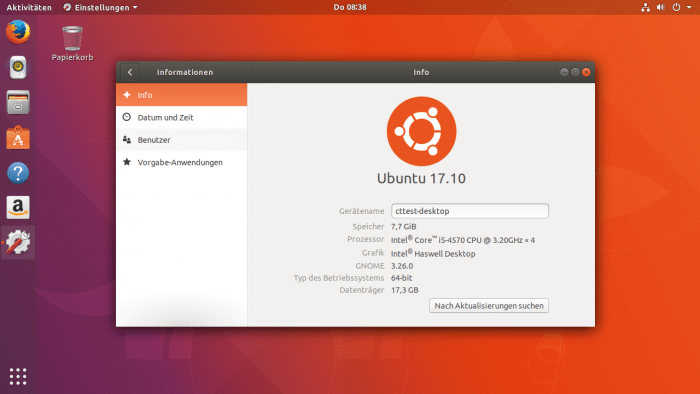Go back with the header arrow button
Screen dimensions: 700x394
click(130, 72)
